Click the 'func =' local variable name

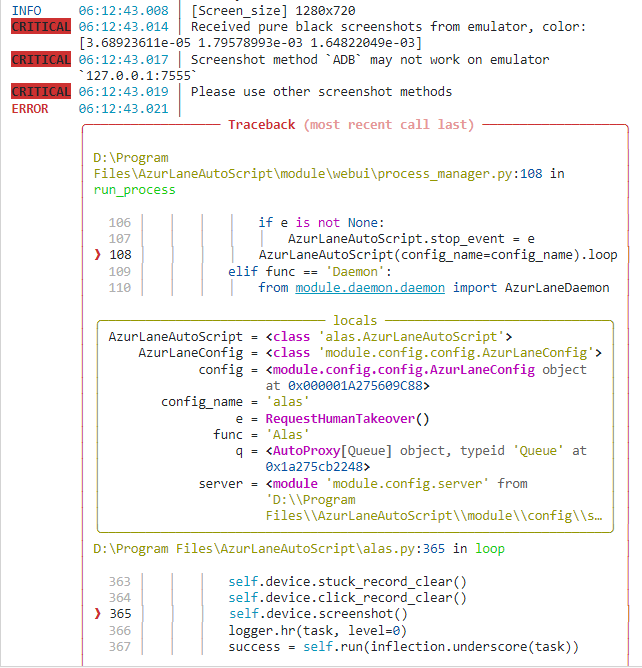(235, 435)
